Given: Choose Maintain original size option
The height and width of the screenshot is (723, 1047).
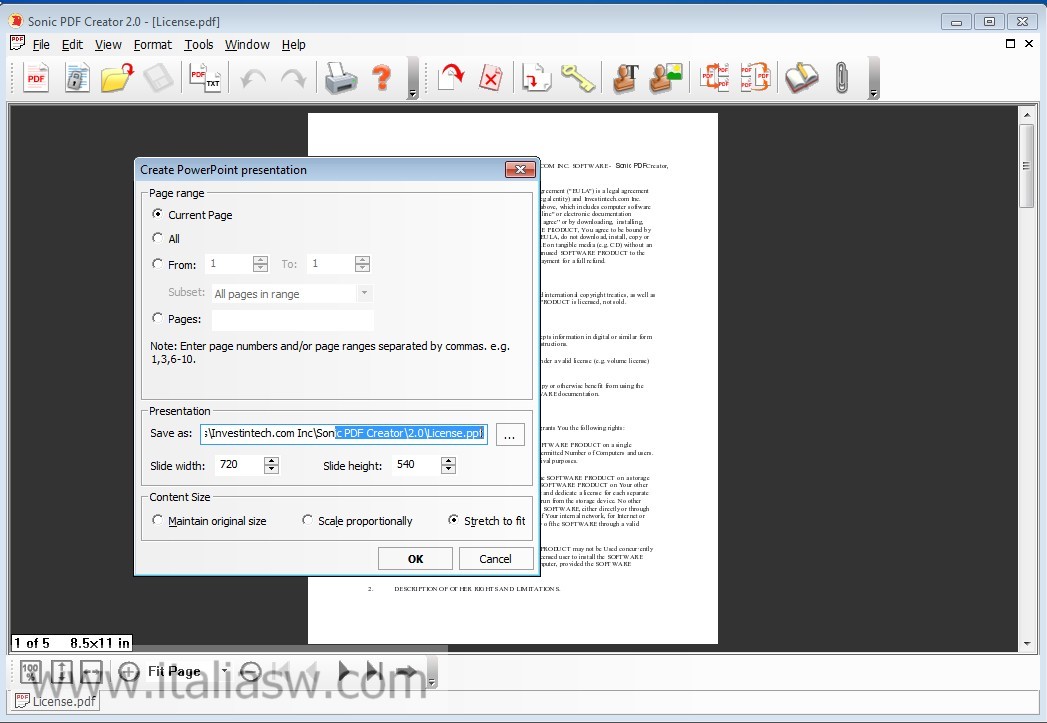Looking at the screenshot, I should [x=158, y=519].
